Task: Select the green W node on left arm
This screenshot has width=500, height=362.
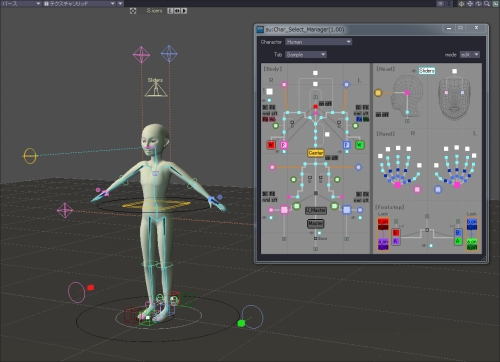Action: (360, 145)
